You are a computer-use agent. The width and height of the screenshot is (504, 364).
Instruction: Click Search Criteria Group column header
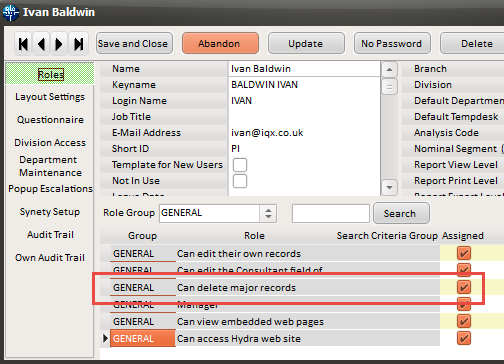pos(387,236)
